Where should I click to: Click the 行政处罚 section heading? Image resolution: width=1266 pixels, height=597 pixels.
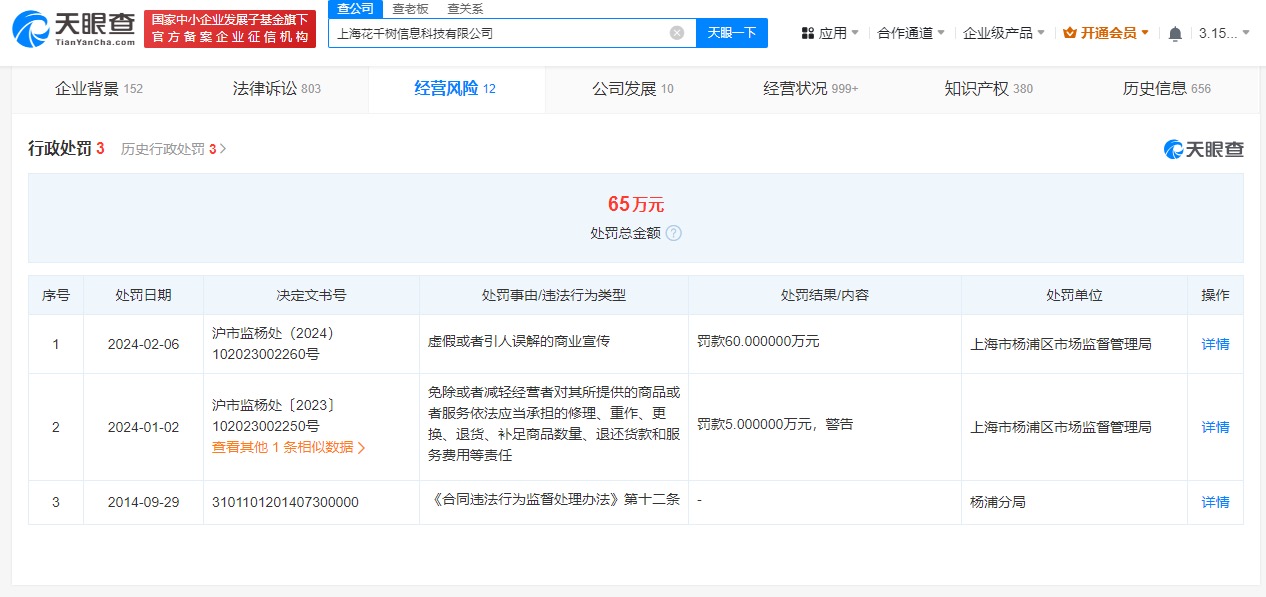point(60,149)
